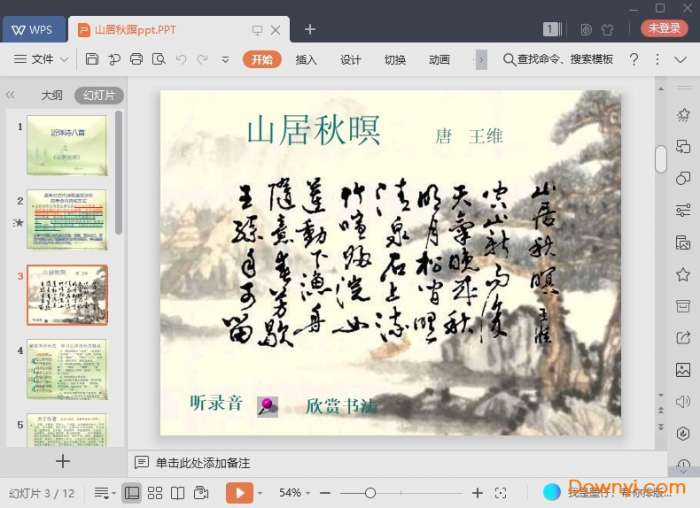The width and height of the screenshot is (700, 508).
Task: Zoom in with the plus button
Action: point(477,493)
